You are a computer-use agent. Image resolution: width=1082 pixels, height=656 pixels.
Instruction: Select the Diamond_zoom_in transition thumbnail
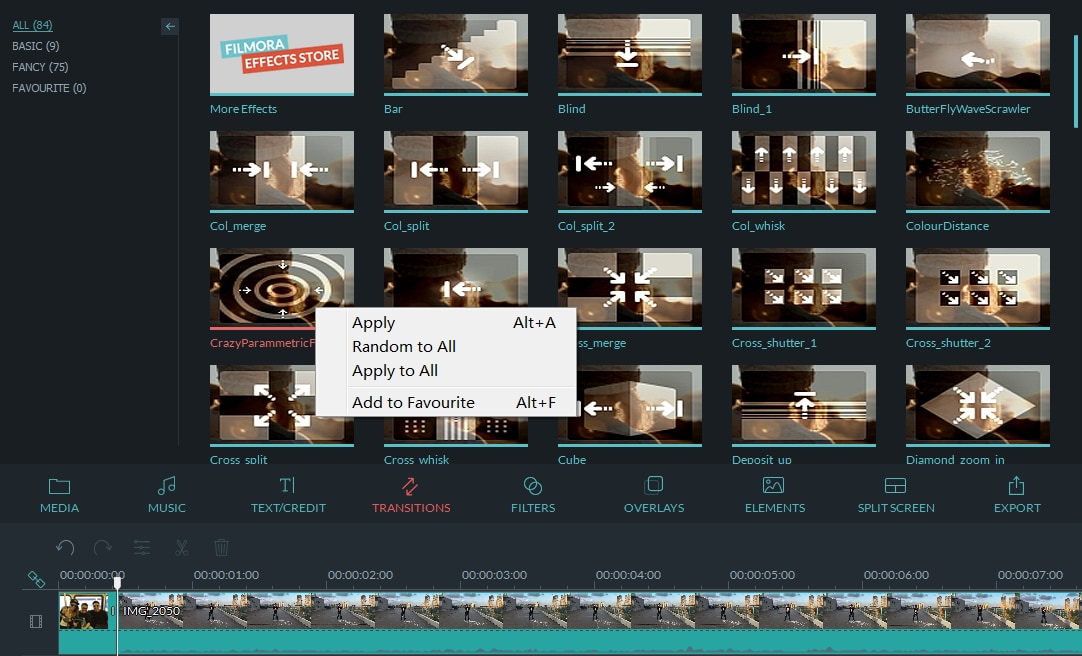977,406
